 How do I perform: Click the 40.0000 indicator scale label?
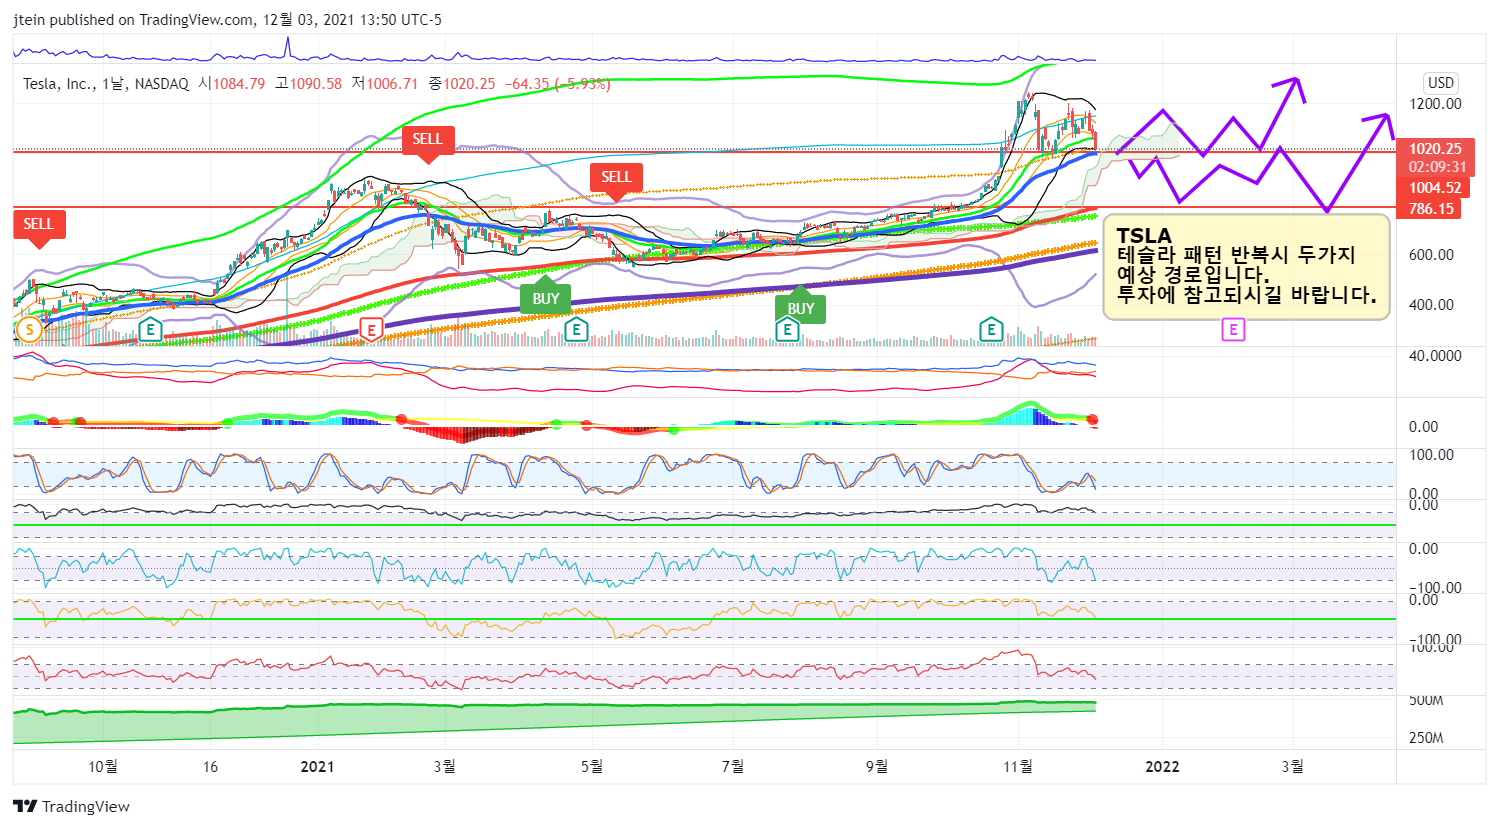click(1435, 356)
